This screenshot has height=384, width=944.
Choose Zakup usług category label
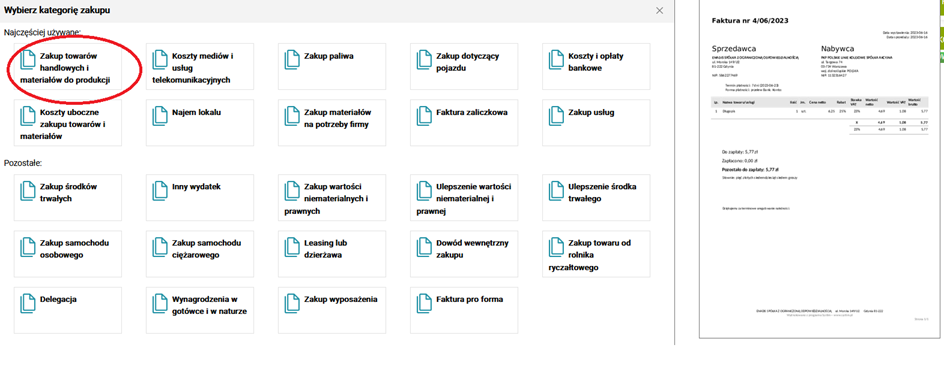591,113
